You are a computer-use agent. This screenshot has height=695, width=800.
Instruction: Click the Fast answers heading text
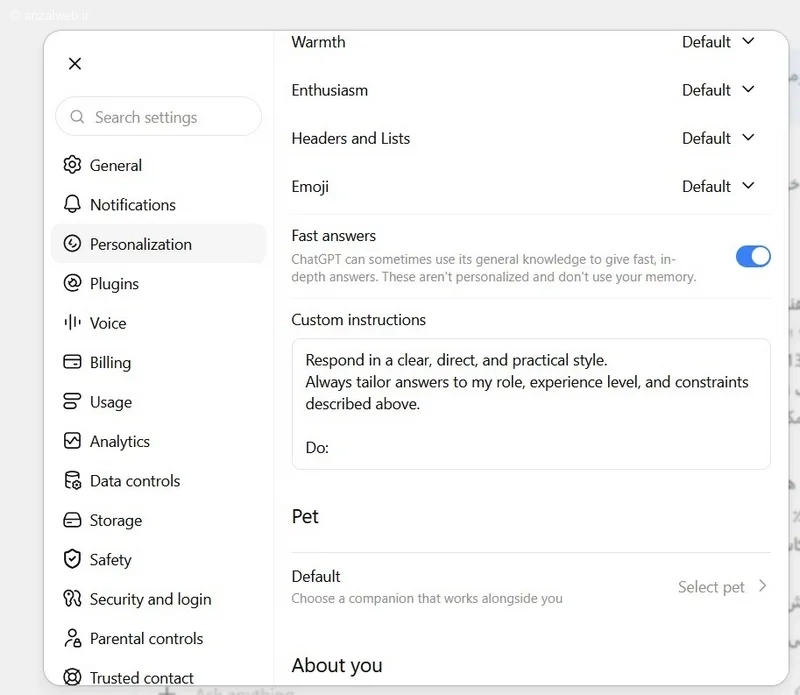(334, 235)
